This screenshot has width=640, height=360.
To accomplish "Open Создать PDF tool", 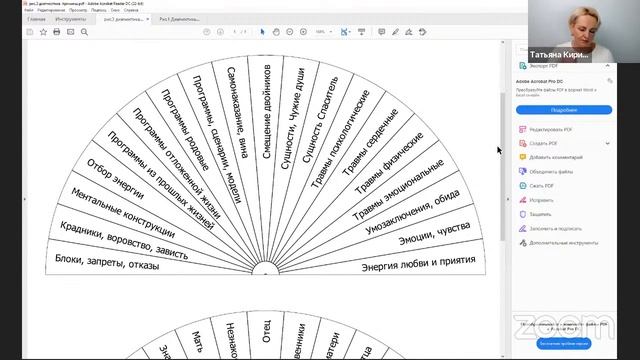I will tap(543, 143).
